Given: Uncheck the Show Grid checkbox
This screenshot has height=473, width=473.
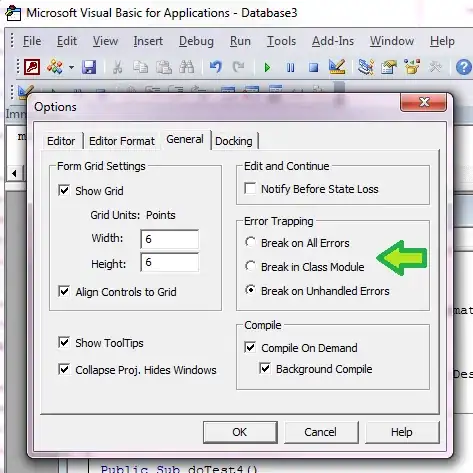Looking at the screenshot, I should pos(64,190).
